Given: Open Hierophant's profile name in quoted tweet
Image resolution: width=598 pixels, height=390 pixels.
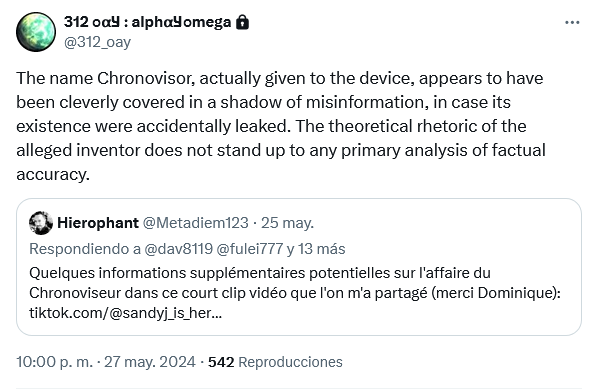Looking at the screenshot, I should (98, 223).
